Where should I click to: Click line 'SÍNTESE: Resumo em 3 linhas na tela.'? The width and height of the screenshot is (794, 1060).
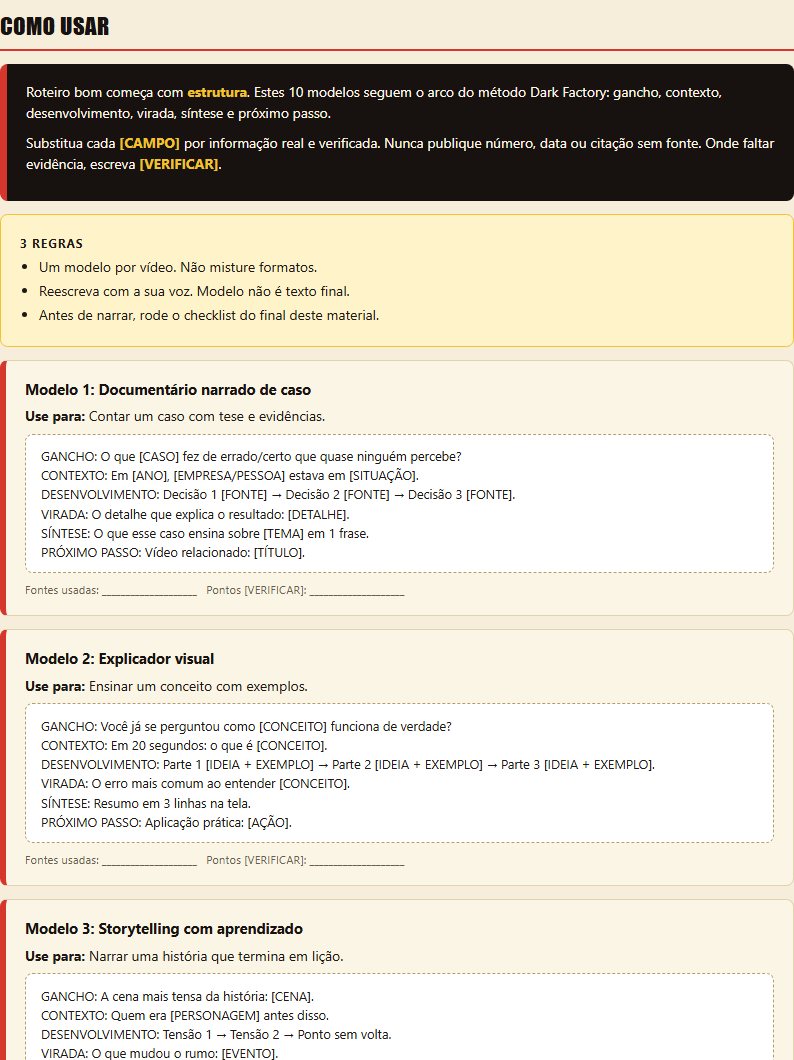pyautogui.click(x=146, y=804)
